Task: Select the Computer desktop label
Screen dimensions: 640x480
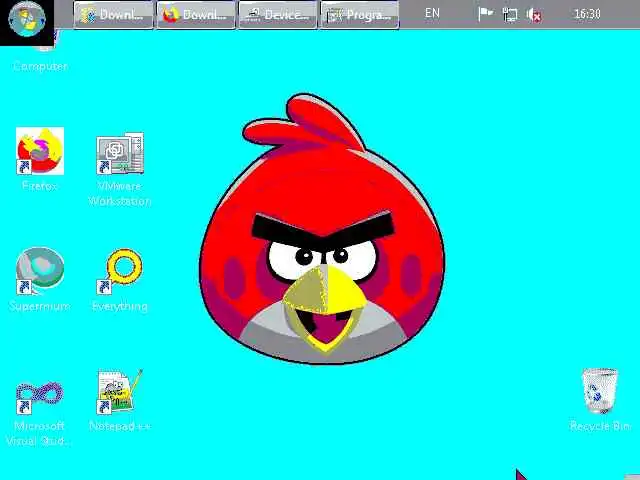Action: pyautogui.click(x=40, y=66)
